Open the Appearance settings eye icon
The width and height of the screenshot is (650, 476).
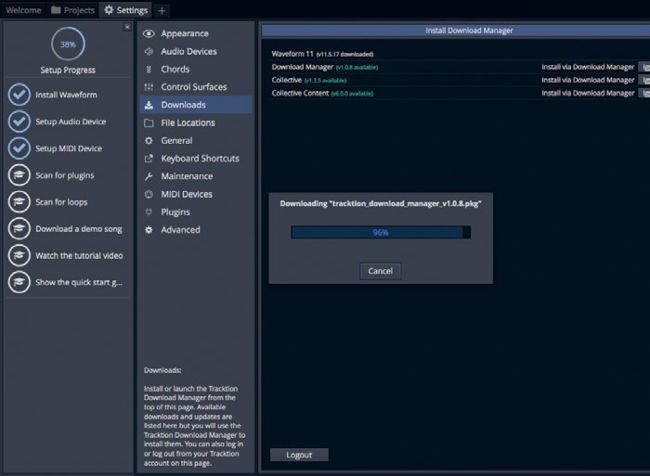pos(149,34)
